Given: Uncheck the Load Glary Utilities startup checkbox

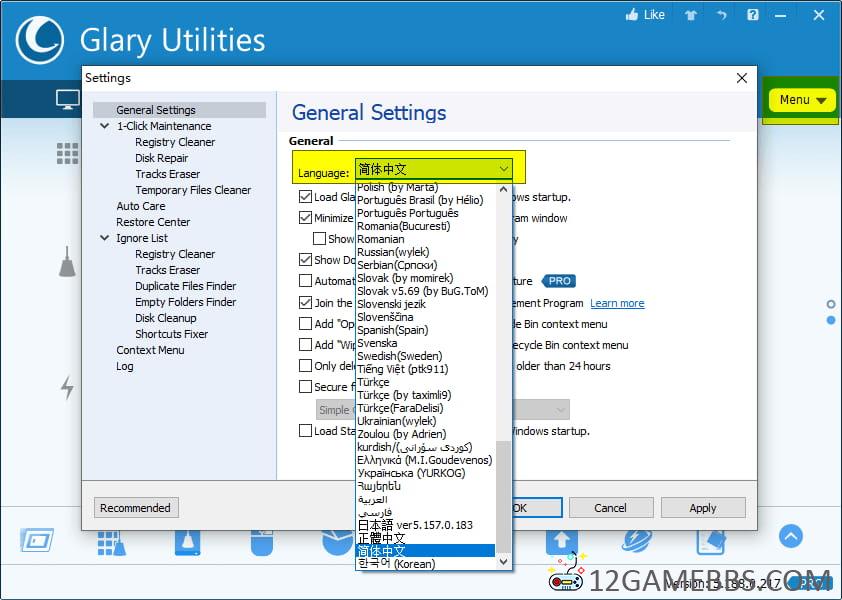Looking at the screenshot, I should click(x=306, y=198).
